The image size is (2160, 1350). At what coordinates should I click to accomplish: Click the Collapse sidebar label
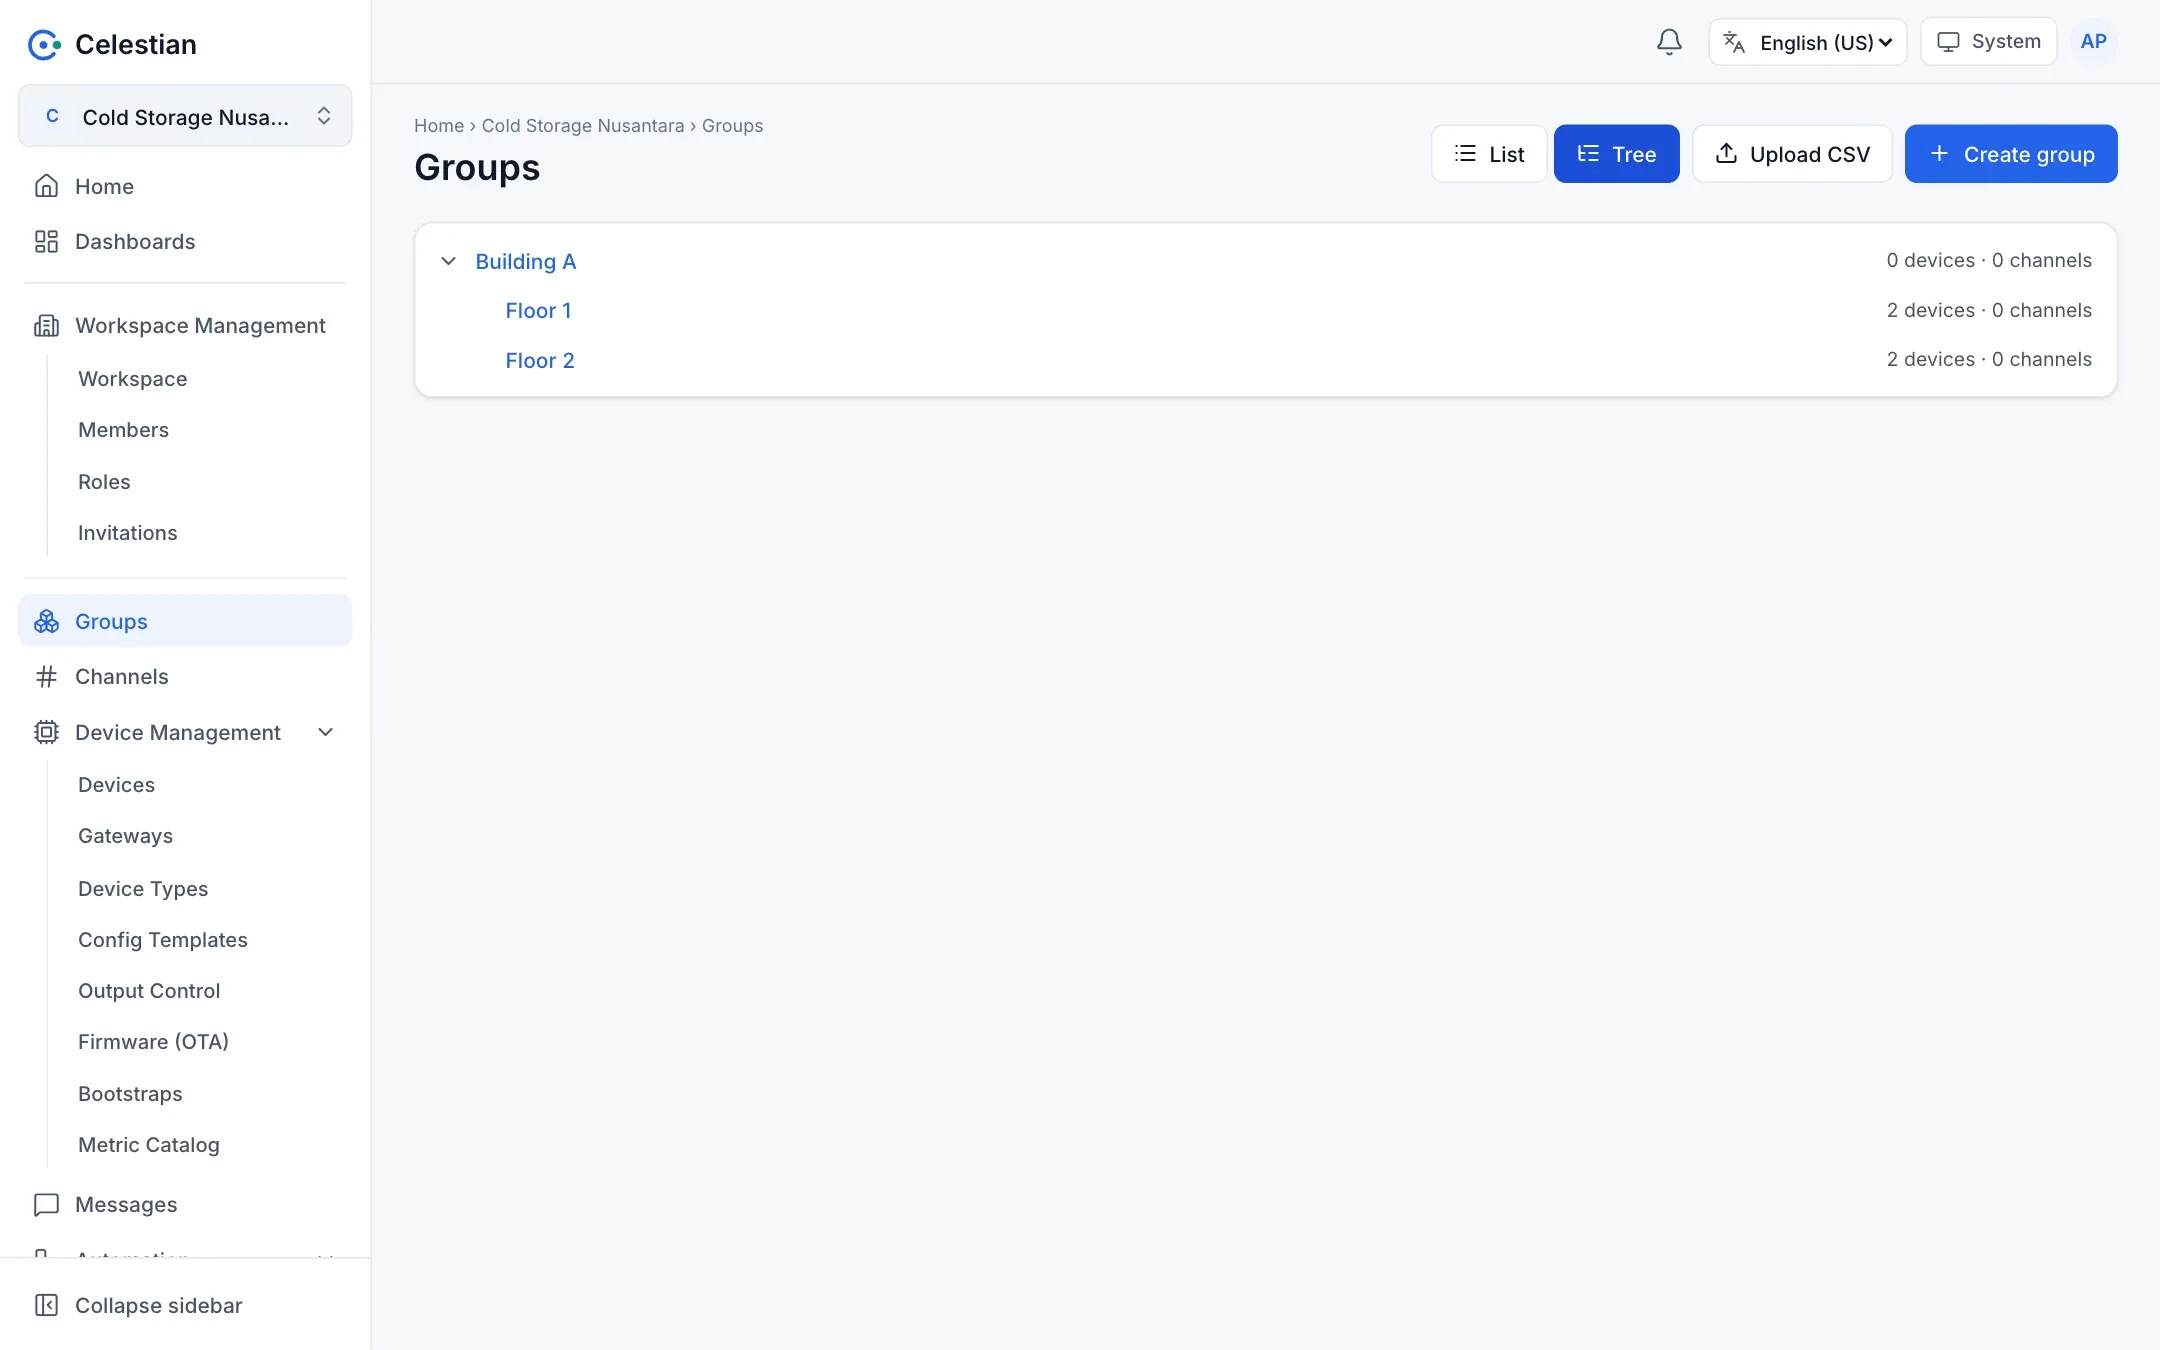(158, 1305)
